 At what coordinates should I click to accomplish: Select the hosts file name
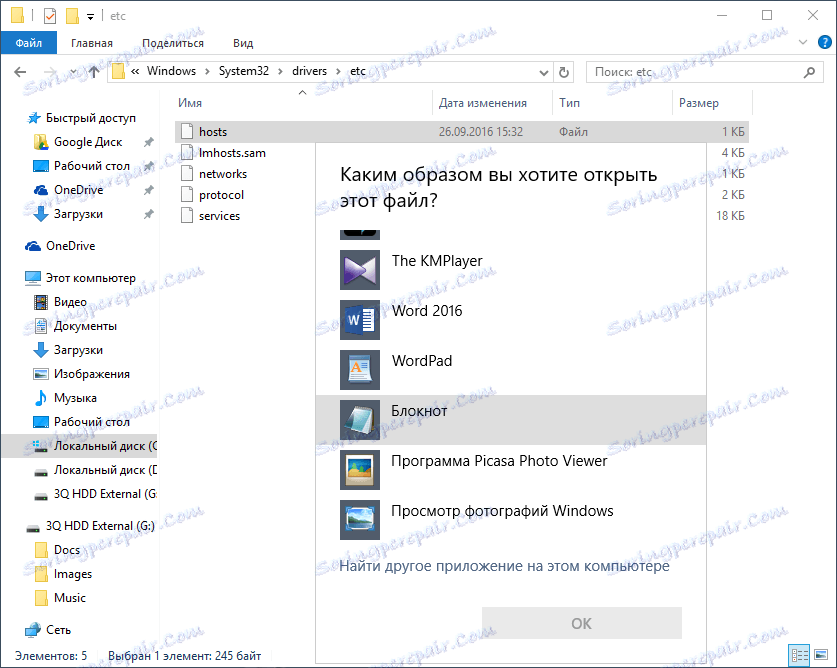(x=213, y=132)
